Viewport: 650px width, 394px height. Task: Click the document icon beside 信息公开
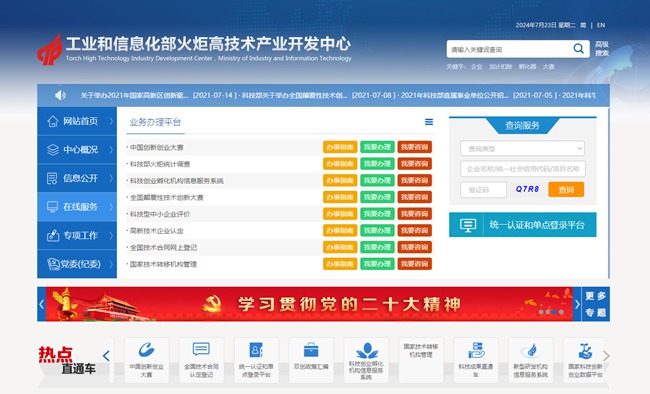[x=52, y=178]
